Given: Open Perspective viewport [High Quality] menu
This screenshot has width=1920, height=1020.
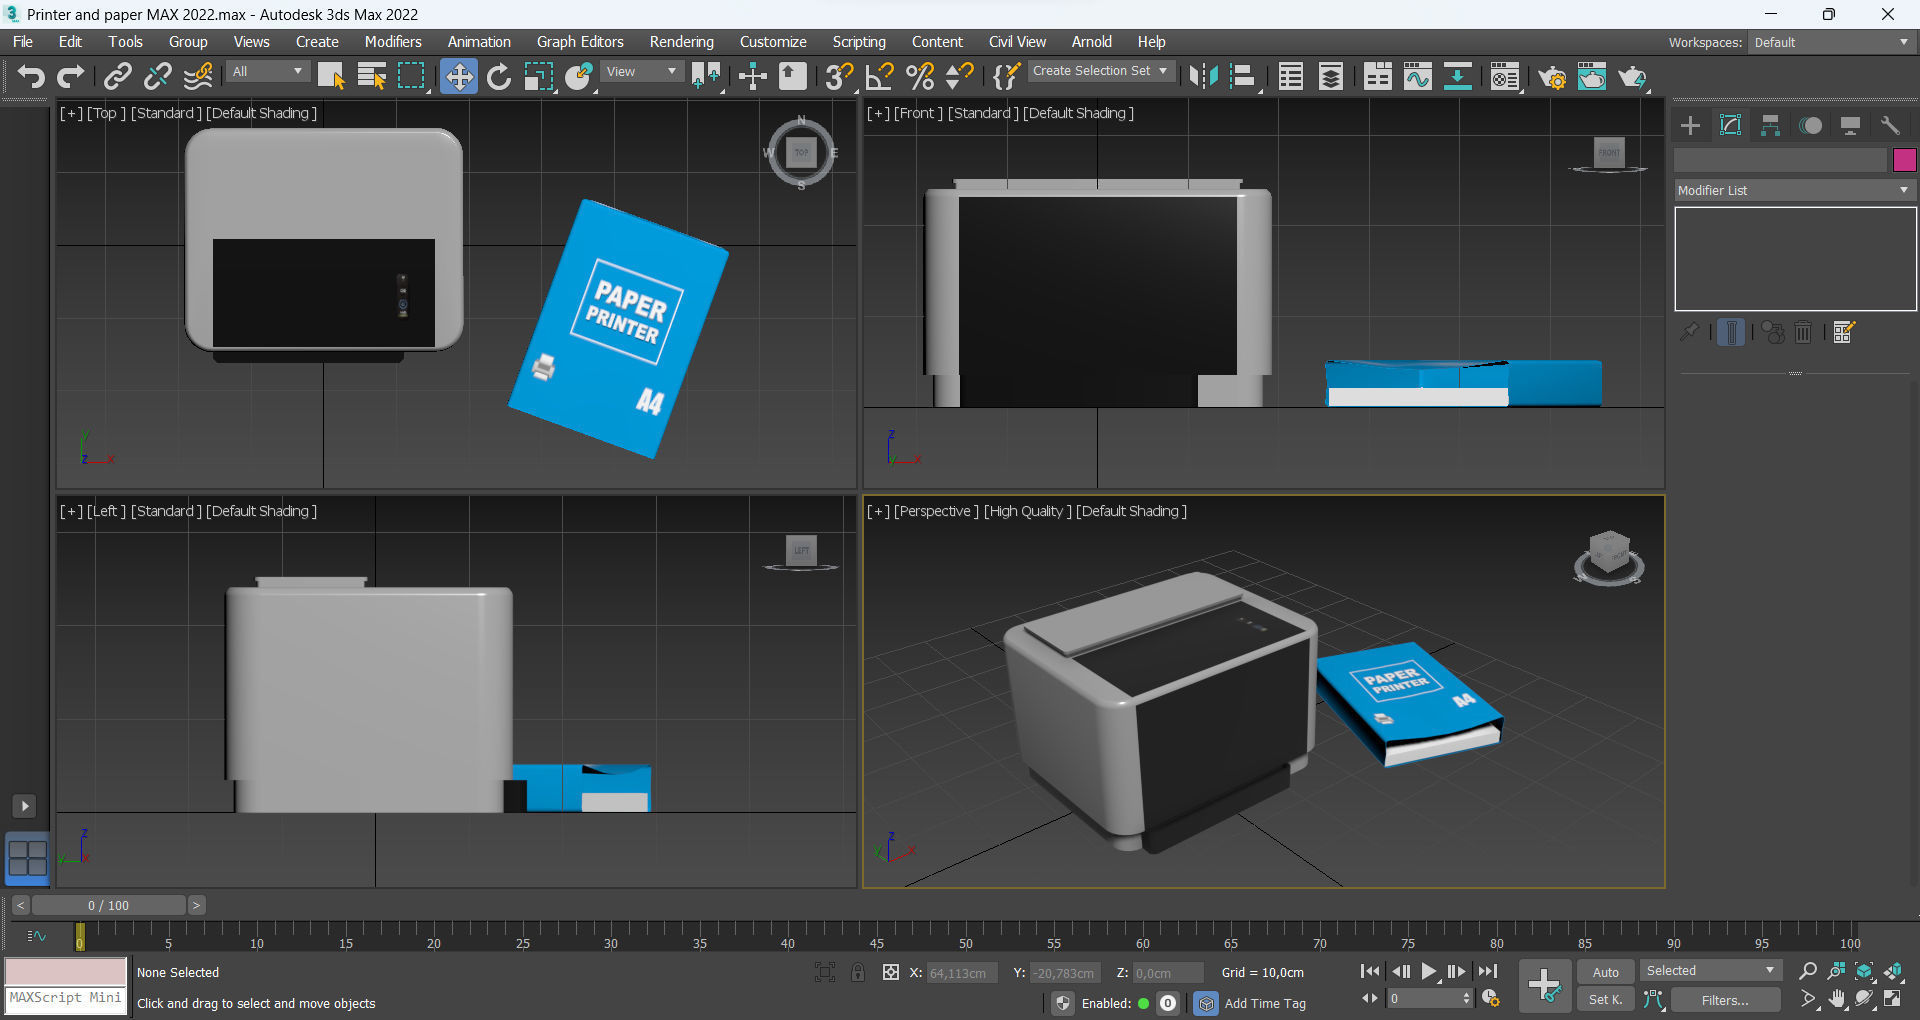Looking at the screenshot, I should coord(1028,511).
